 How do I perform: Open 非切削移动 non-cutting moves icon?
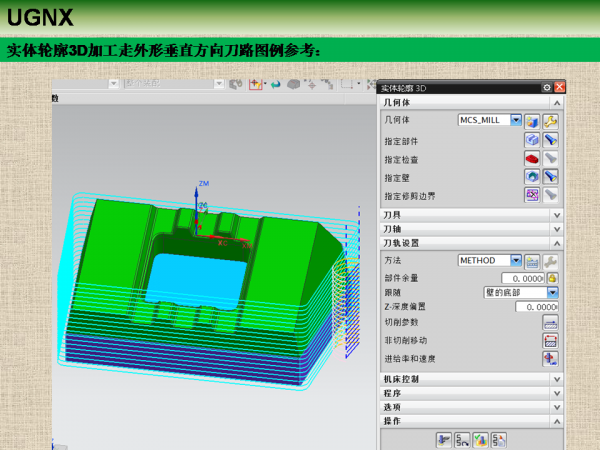tap(550, 341)
